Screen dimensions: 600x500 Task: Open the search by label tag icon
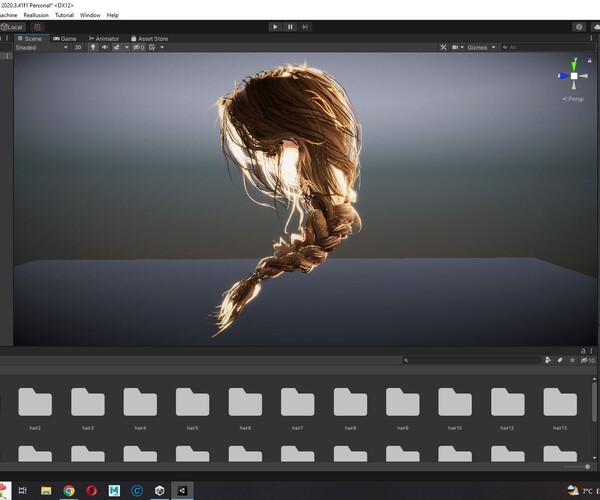(560, 360)
